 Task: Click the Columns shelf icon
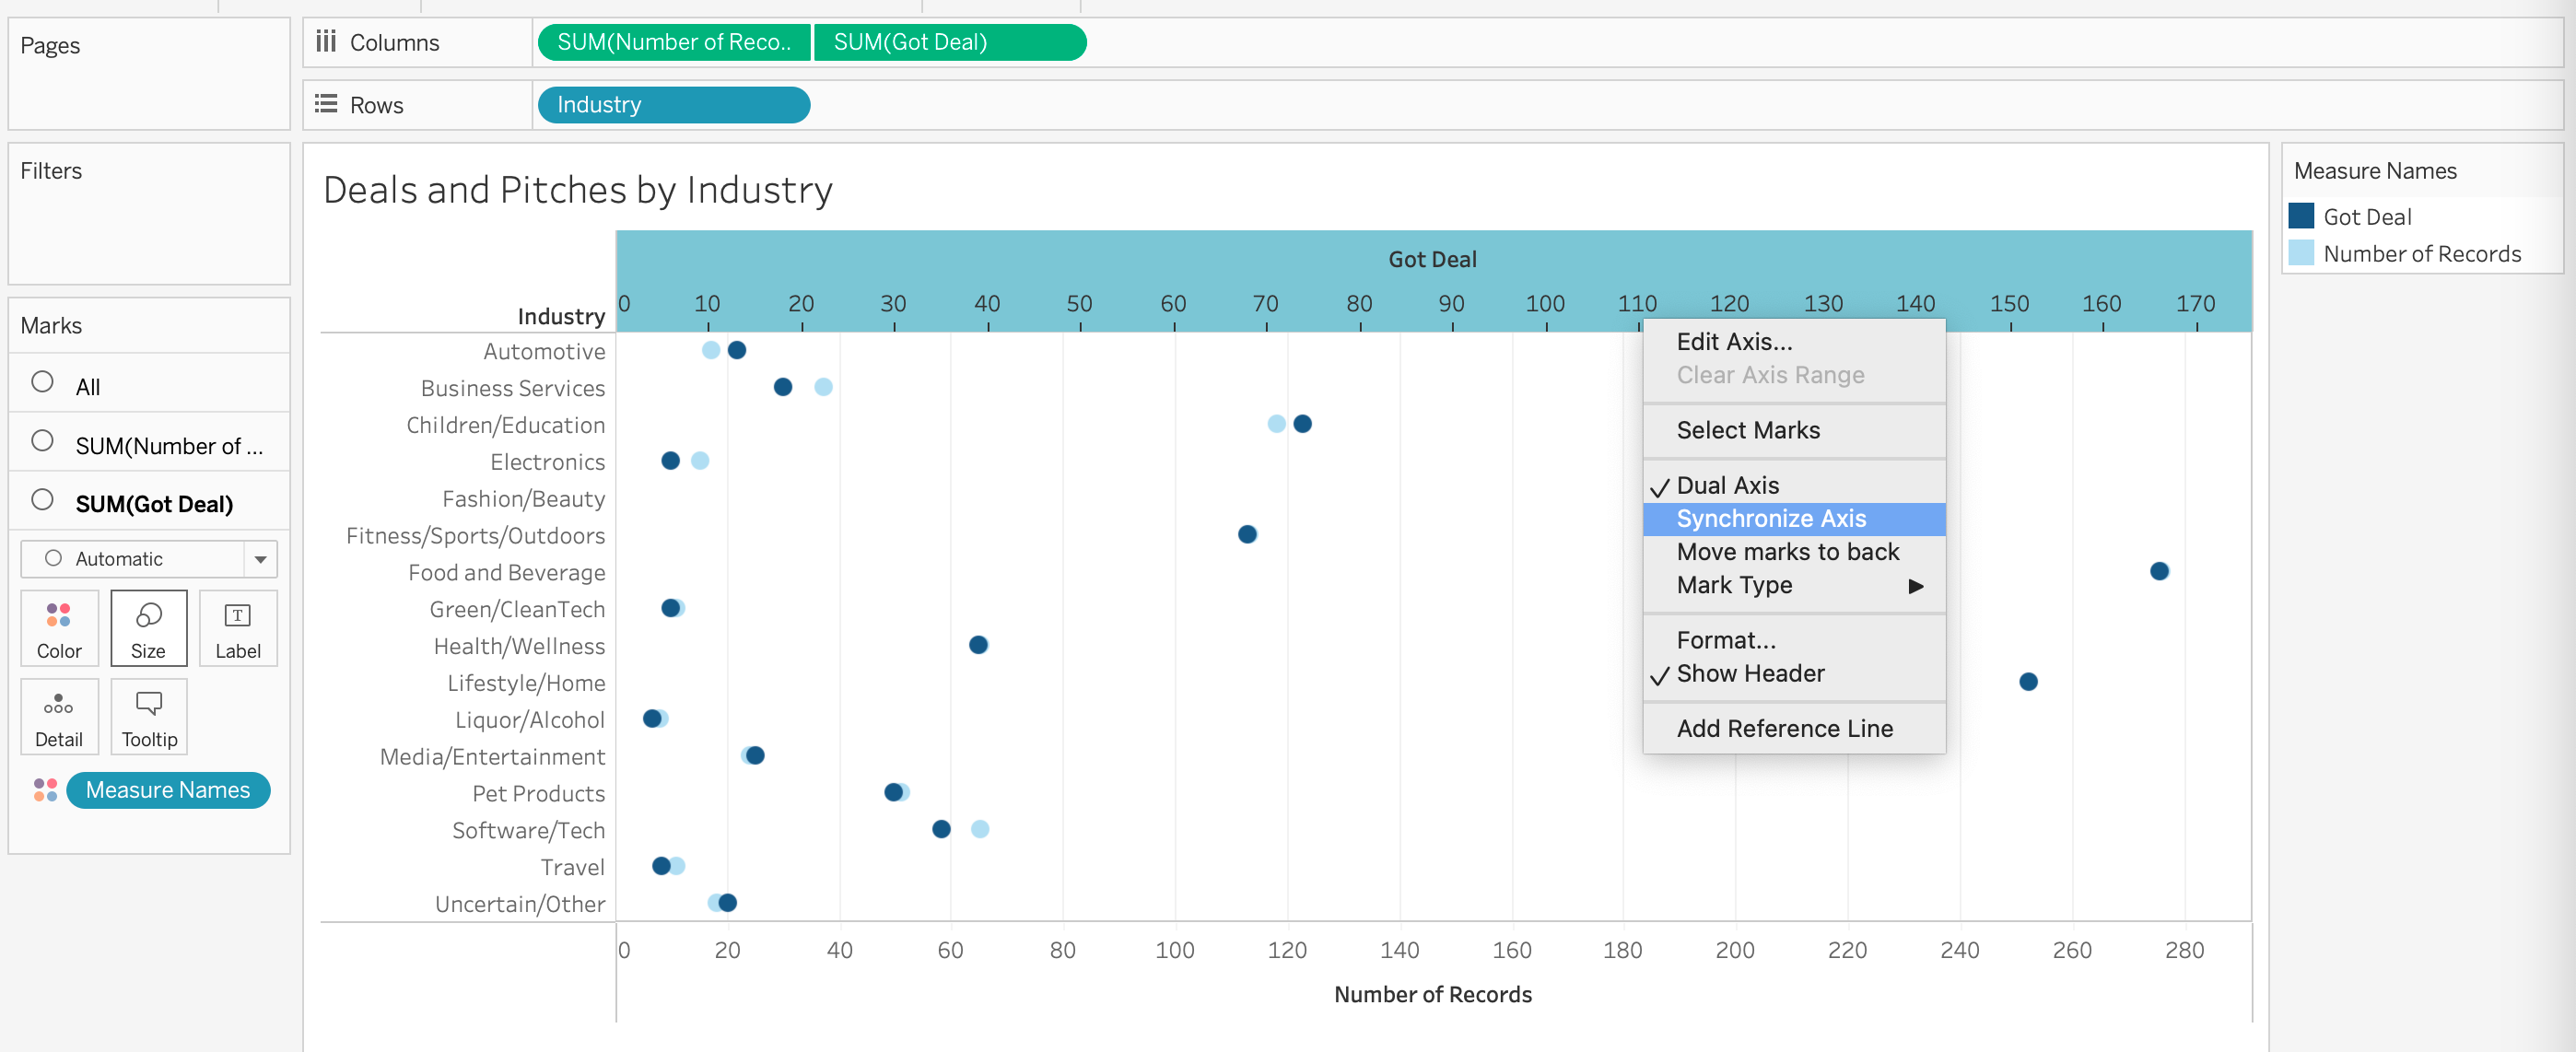pyautogui.click(x=326, y=42)
